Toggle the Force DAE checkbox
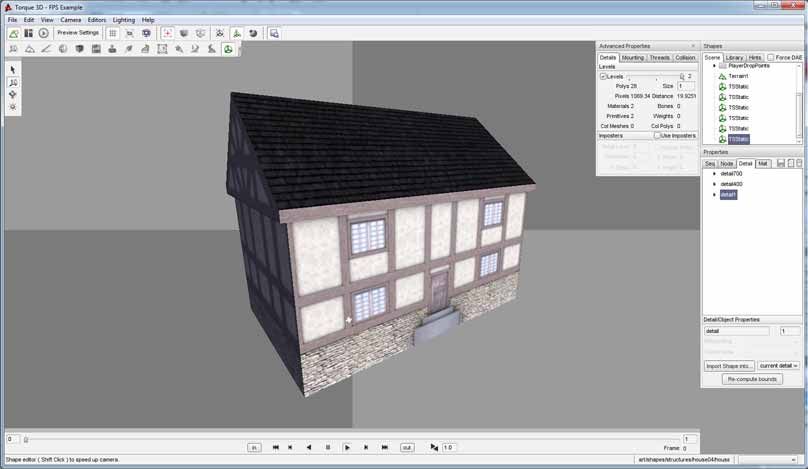The width and height of the screenshot is (808, 469). [771, 58]
